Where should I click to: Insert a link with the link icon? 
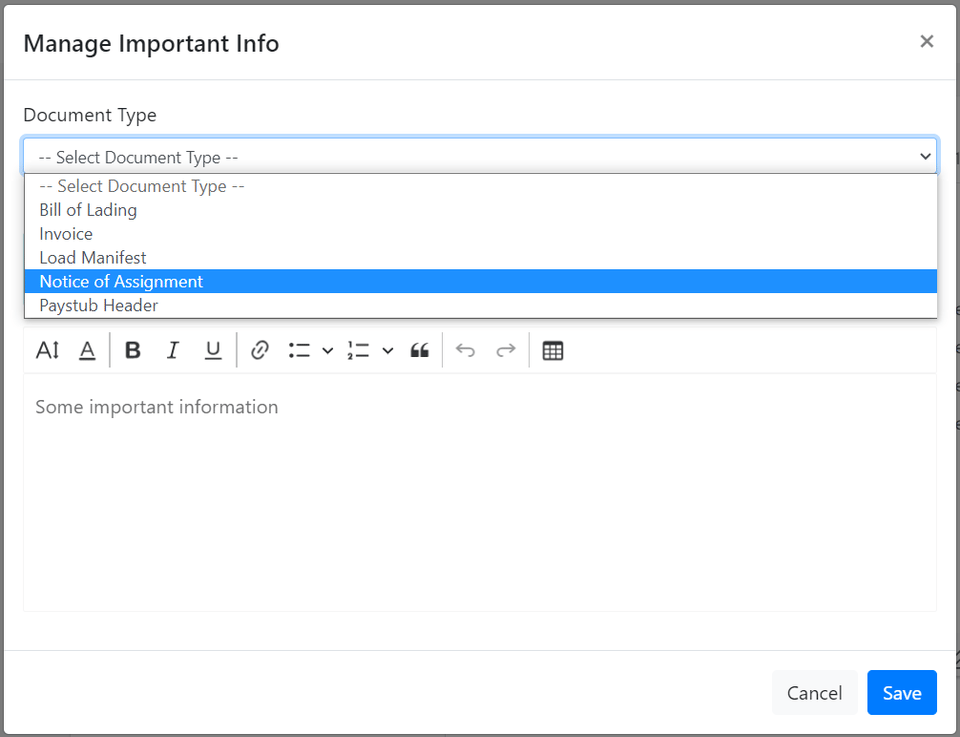[260, 350]
